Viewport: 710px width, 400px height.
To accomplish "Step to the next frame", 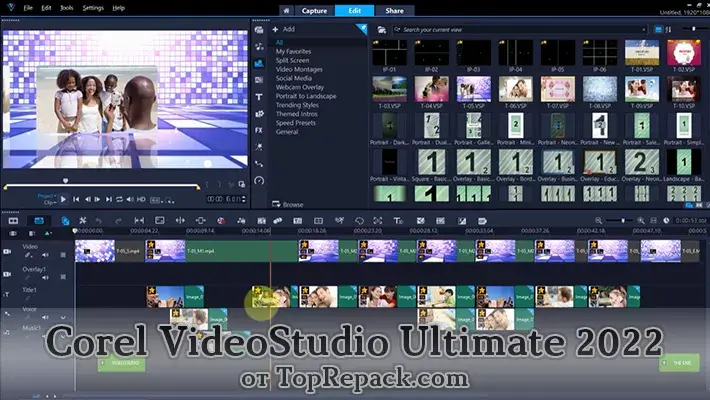I will click(97, 199).
